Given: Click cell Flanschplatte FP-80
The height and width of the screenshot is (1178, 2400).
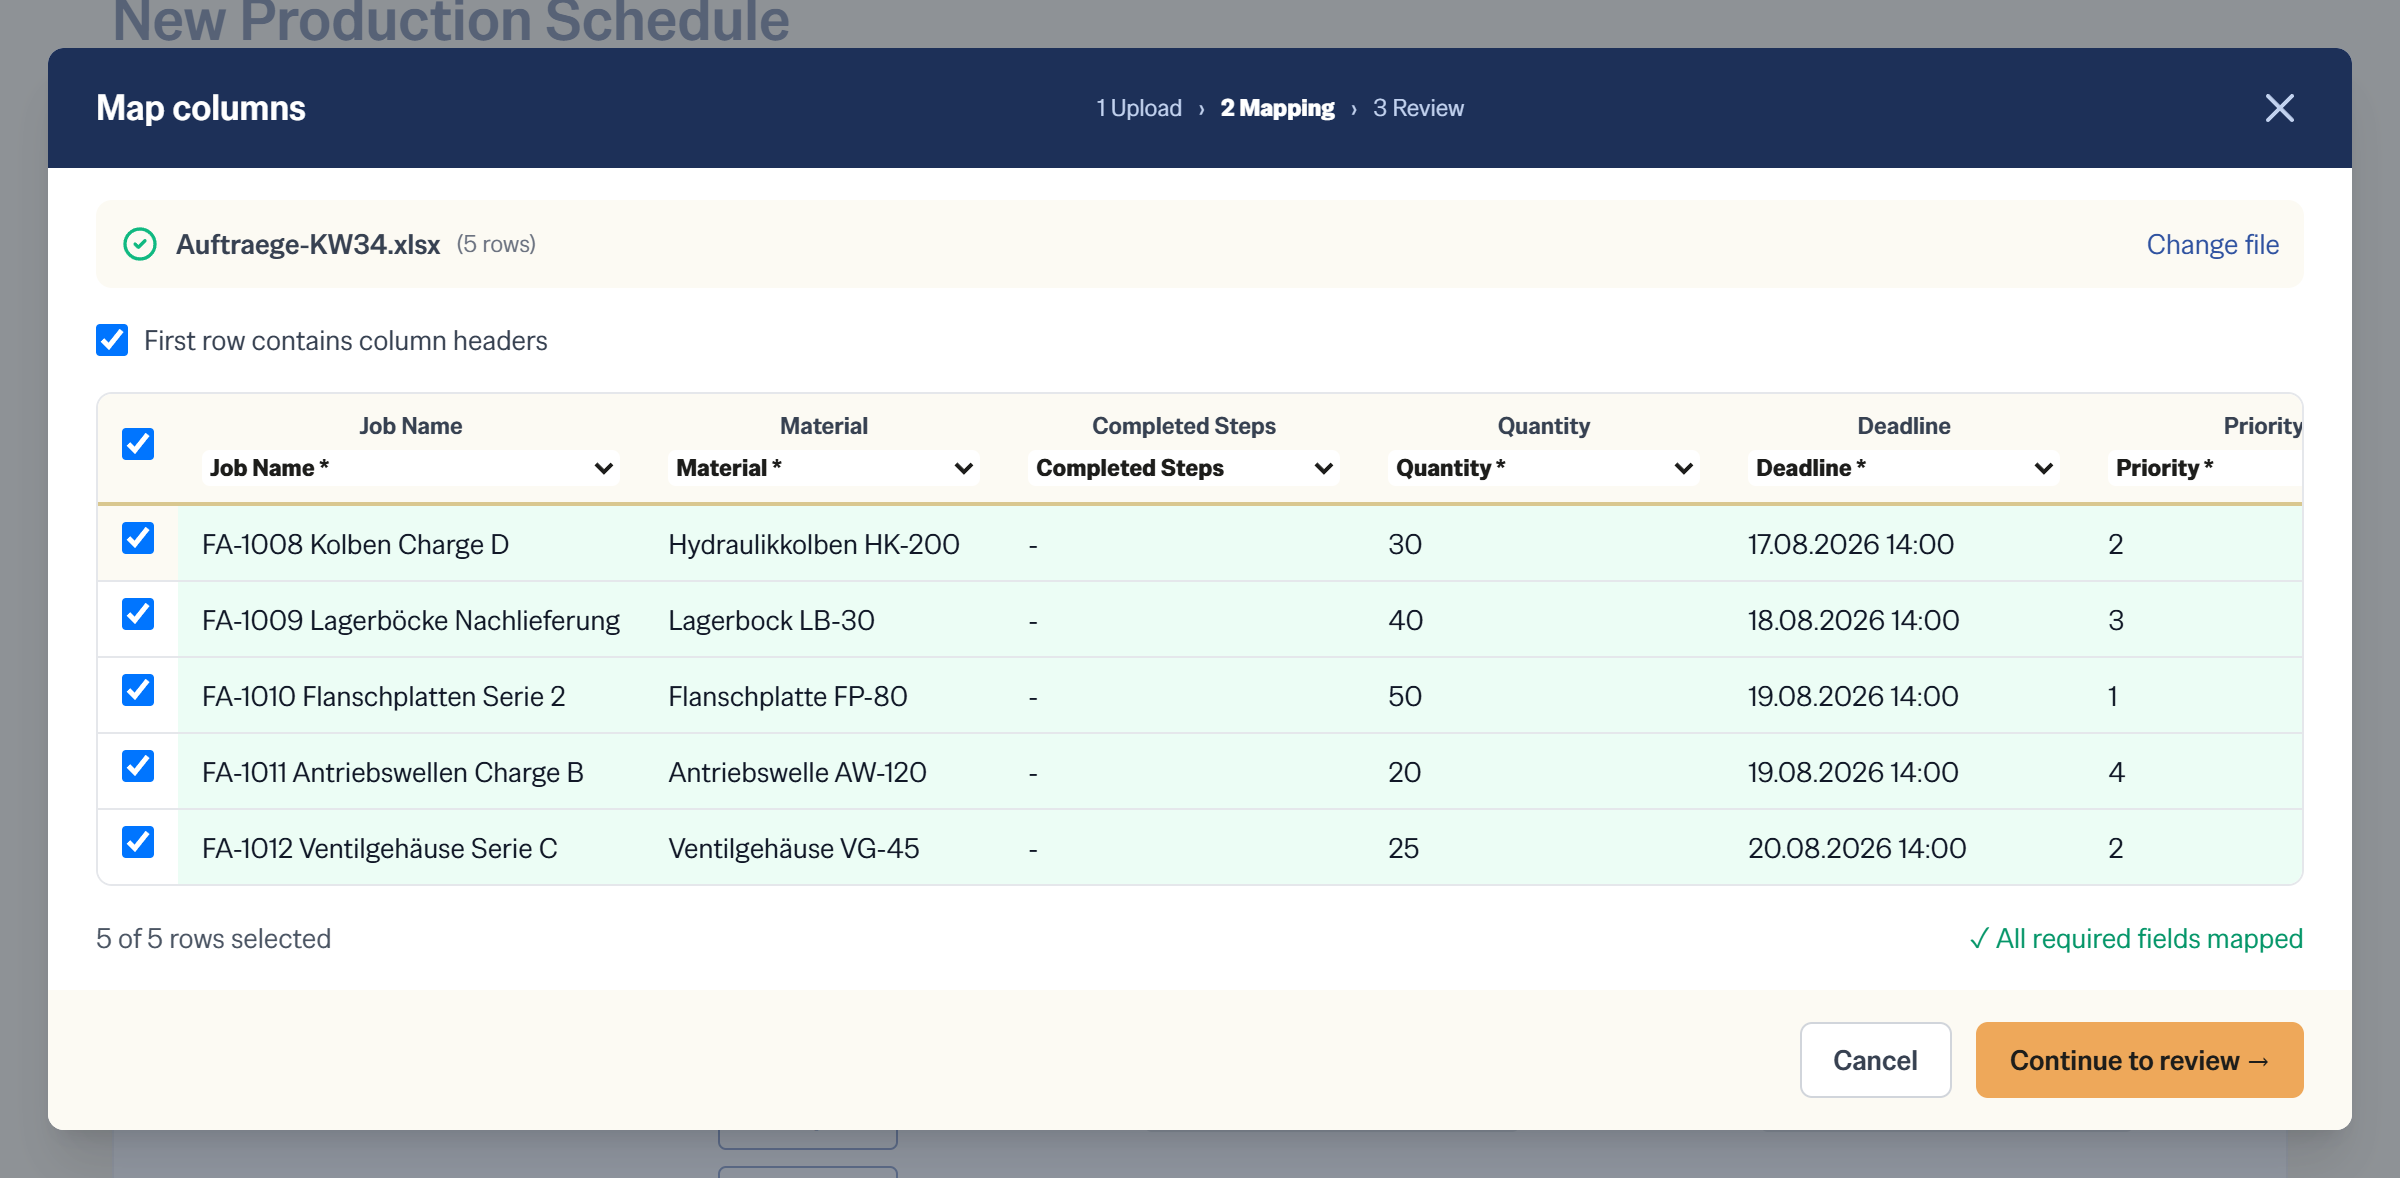Looking at the screenshot, I should 788,696.
